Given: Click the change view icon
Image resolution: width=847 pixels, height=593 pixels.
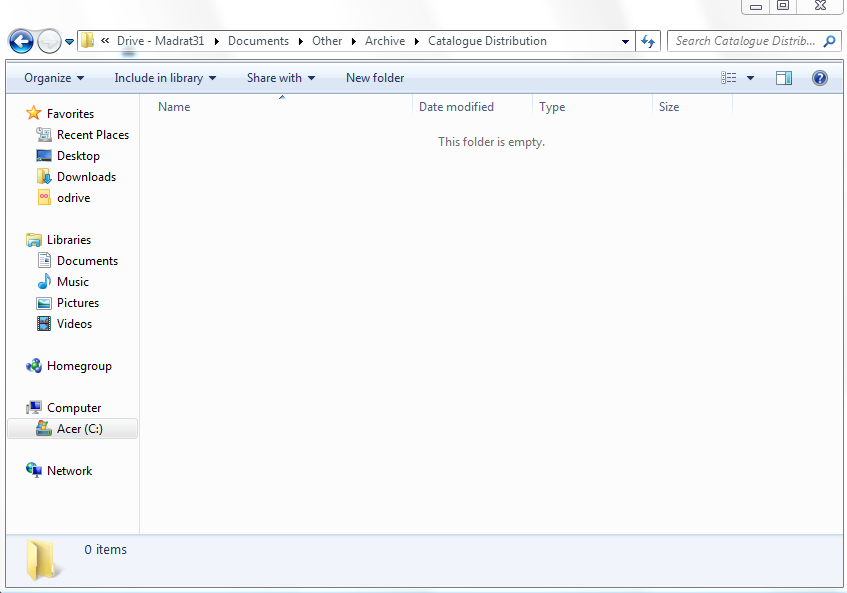Looking at the screenshot, I should click(729, 78).
